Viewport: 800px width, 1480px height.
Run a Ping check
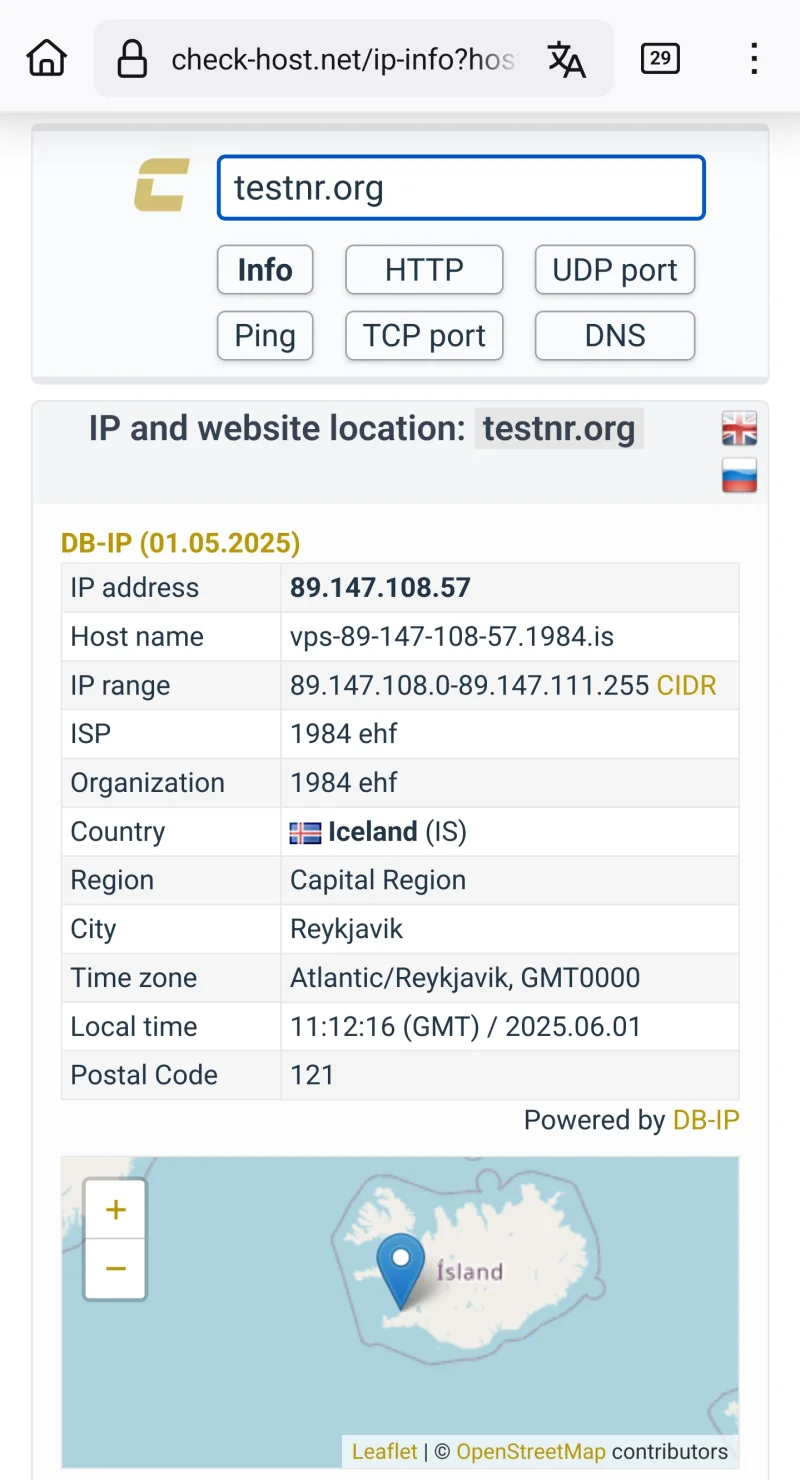(265, 336)
